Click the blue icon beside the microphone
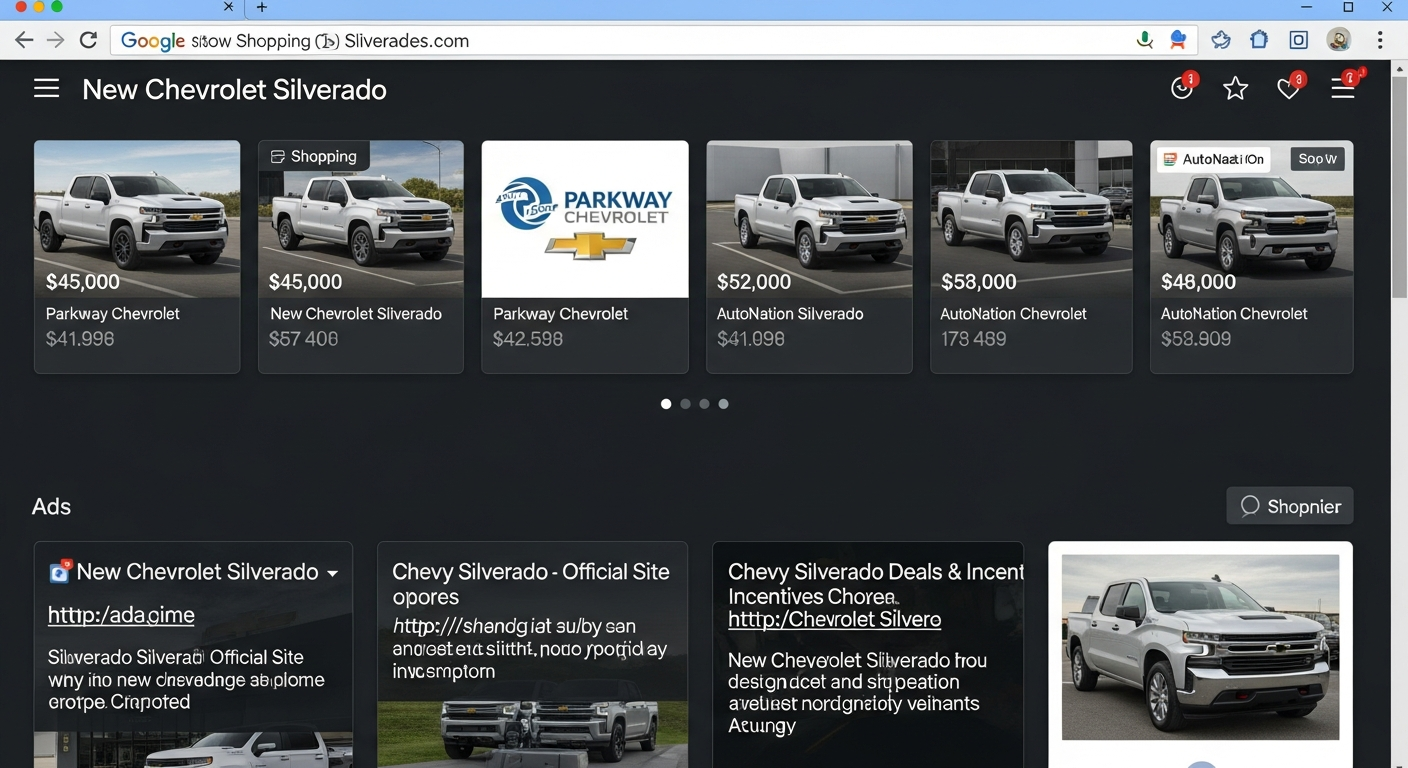Screen dimensions: 1408x768 [x=1178, y=40]
